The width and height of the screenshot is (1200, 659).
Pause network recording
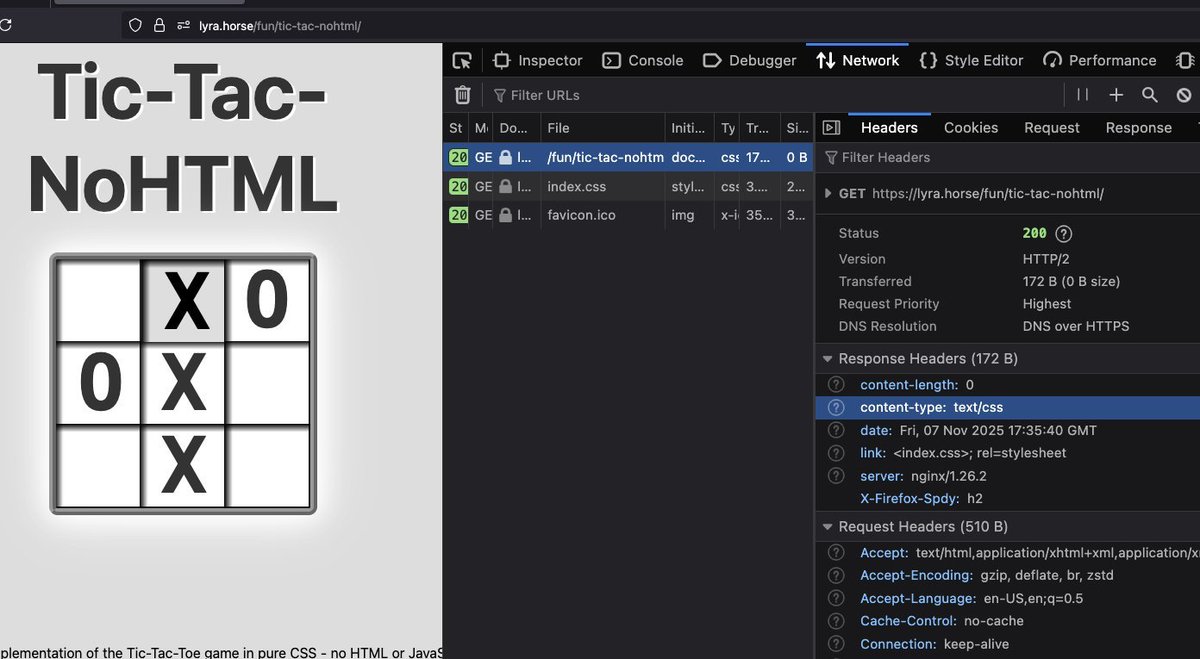(1082, 95)
